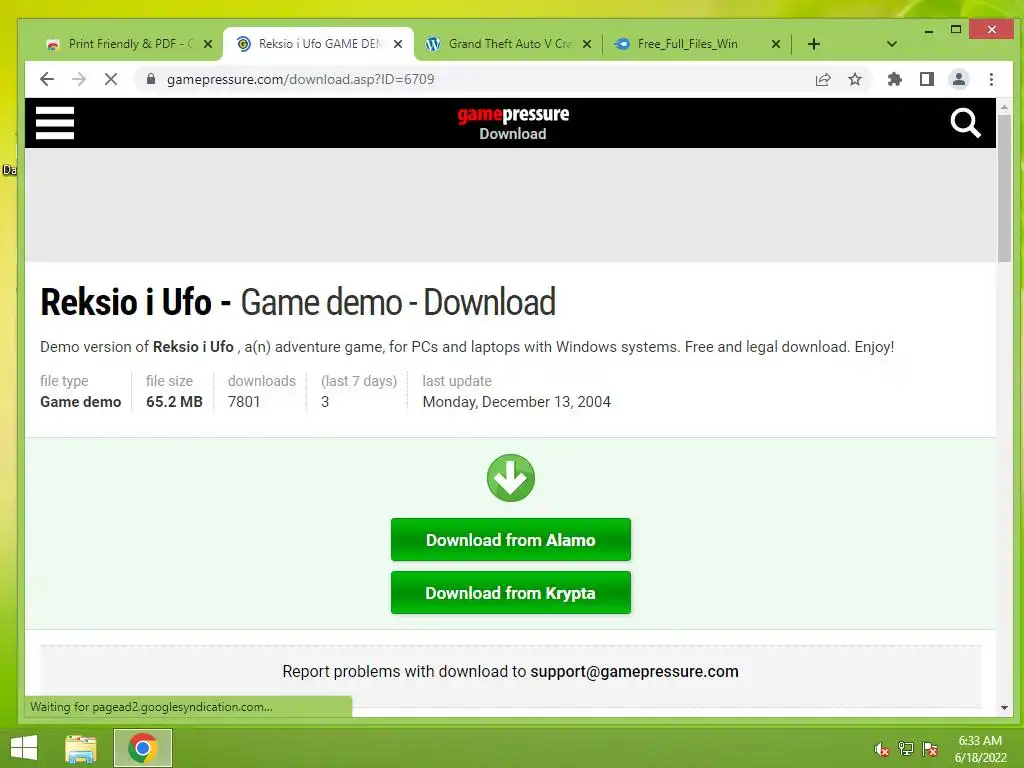Click Download from Alamo button
The height and width of the screenshot is (768, 1024).
[511, 539]
